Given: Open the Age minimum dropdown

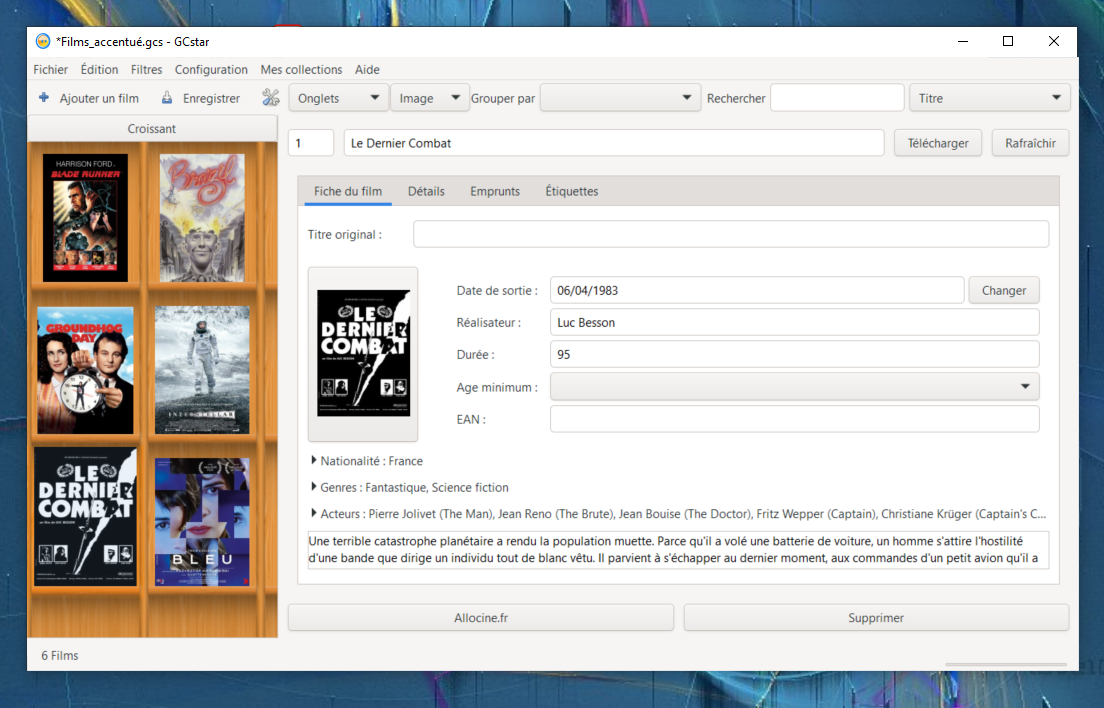Looking at the screenshot, I should click(794, 386).
